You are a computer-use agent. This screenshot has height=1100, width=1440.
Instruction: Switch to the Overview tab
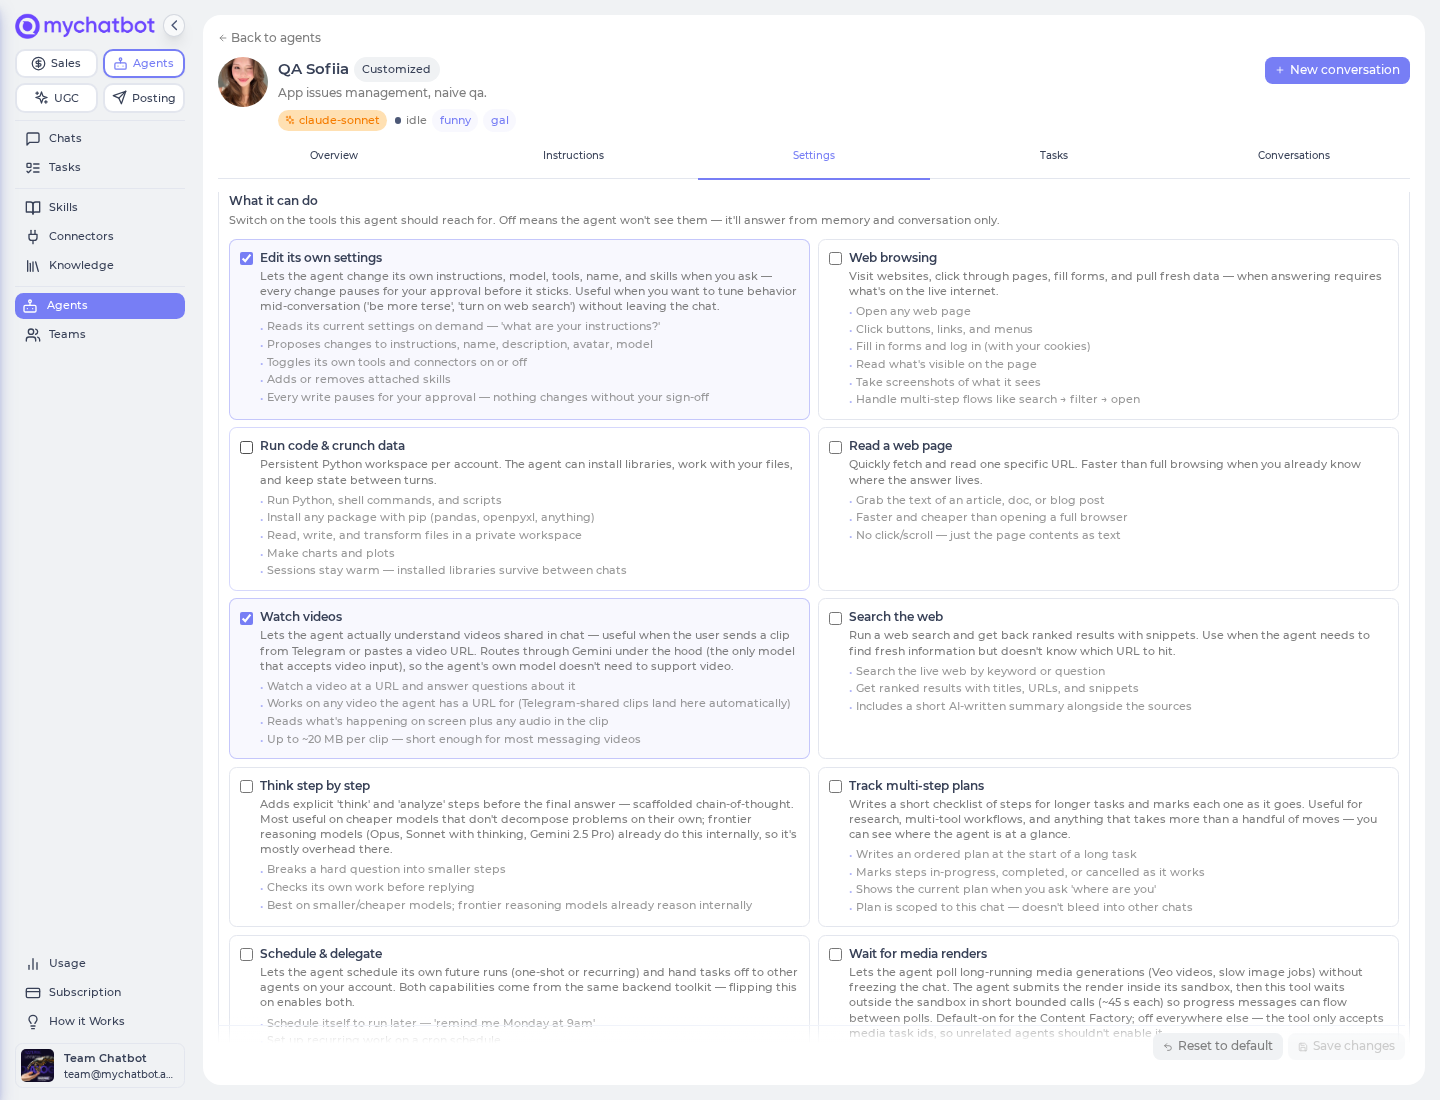tap(334, 155)
